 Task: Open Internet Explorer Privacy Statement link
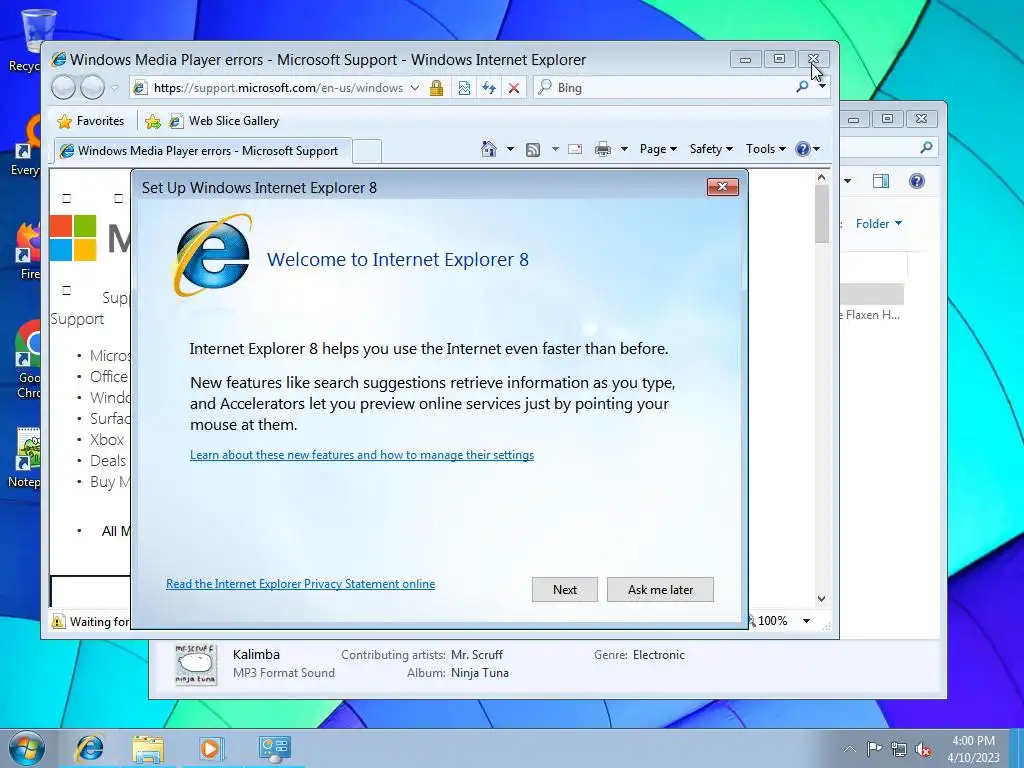pyautogui.click(x=300, y=584)
